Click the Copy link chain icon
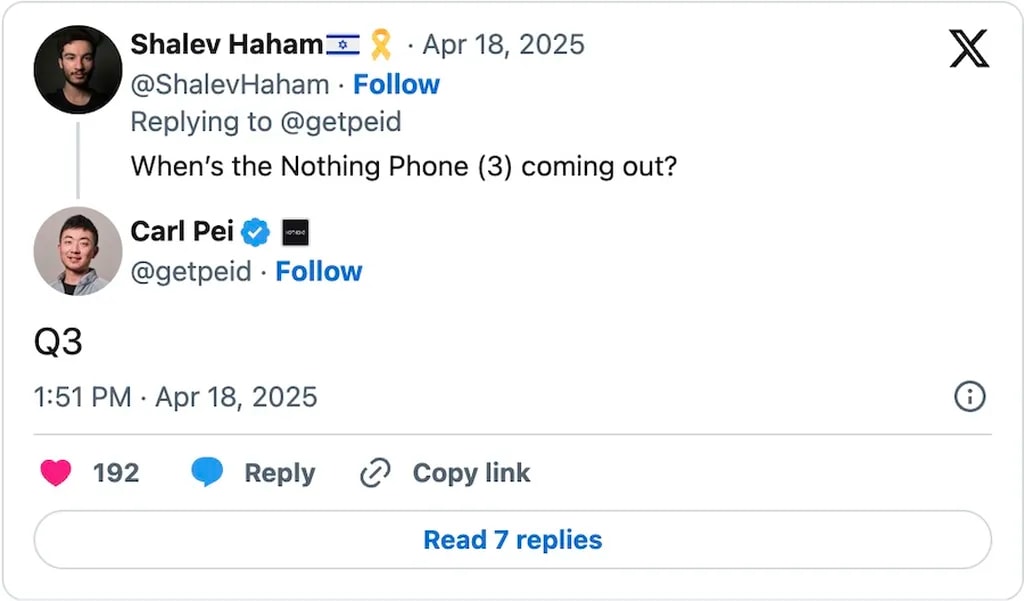The width and height of the screenshot is (1024, 601). pos(374,473)
